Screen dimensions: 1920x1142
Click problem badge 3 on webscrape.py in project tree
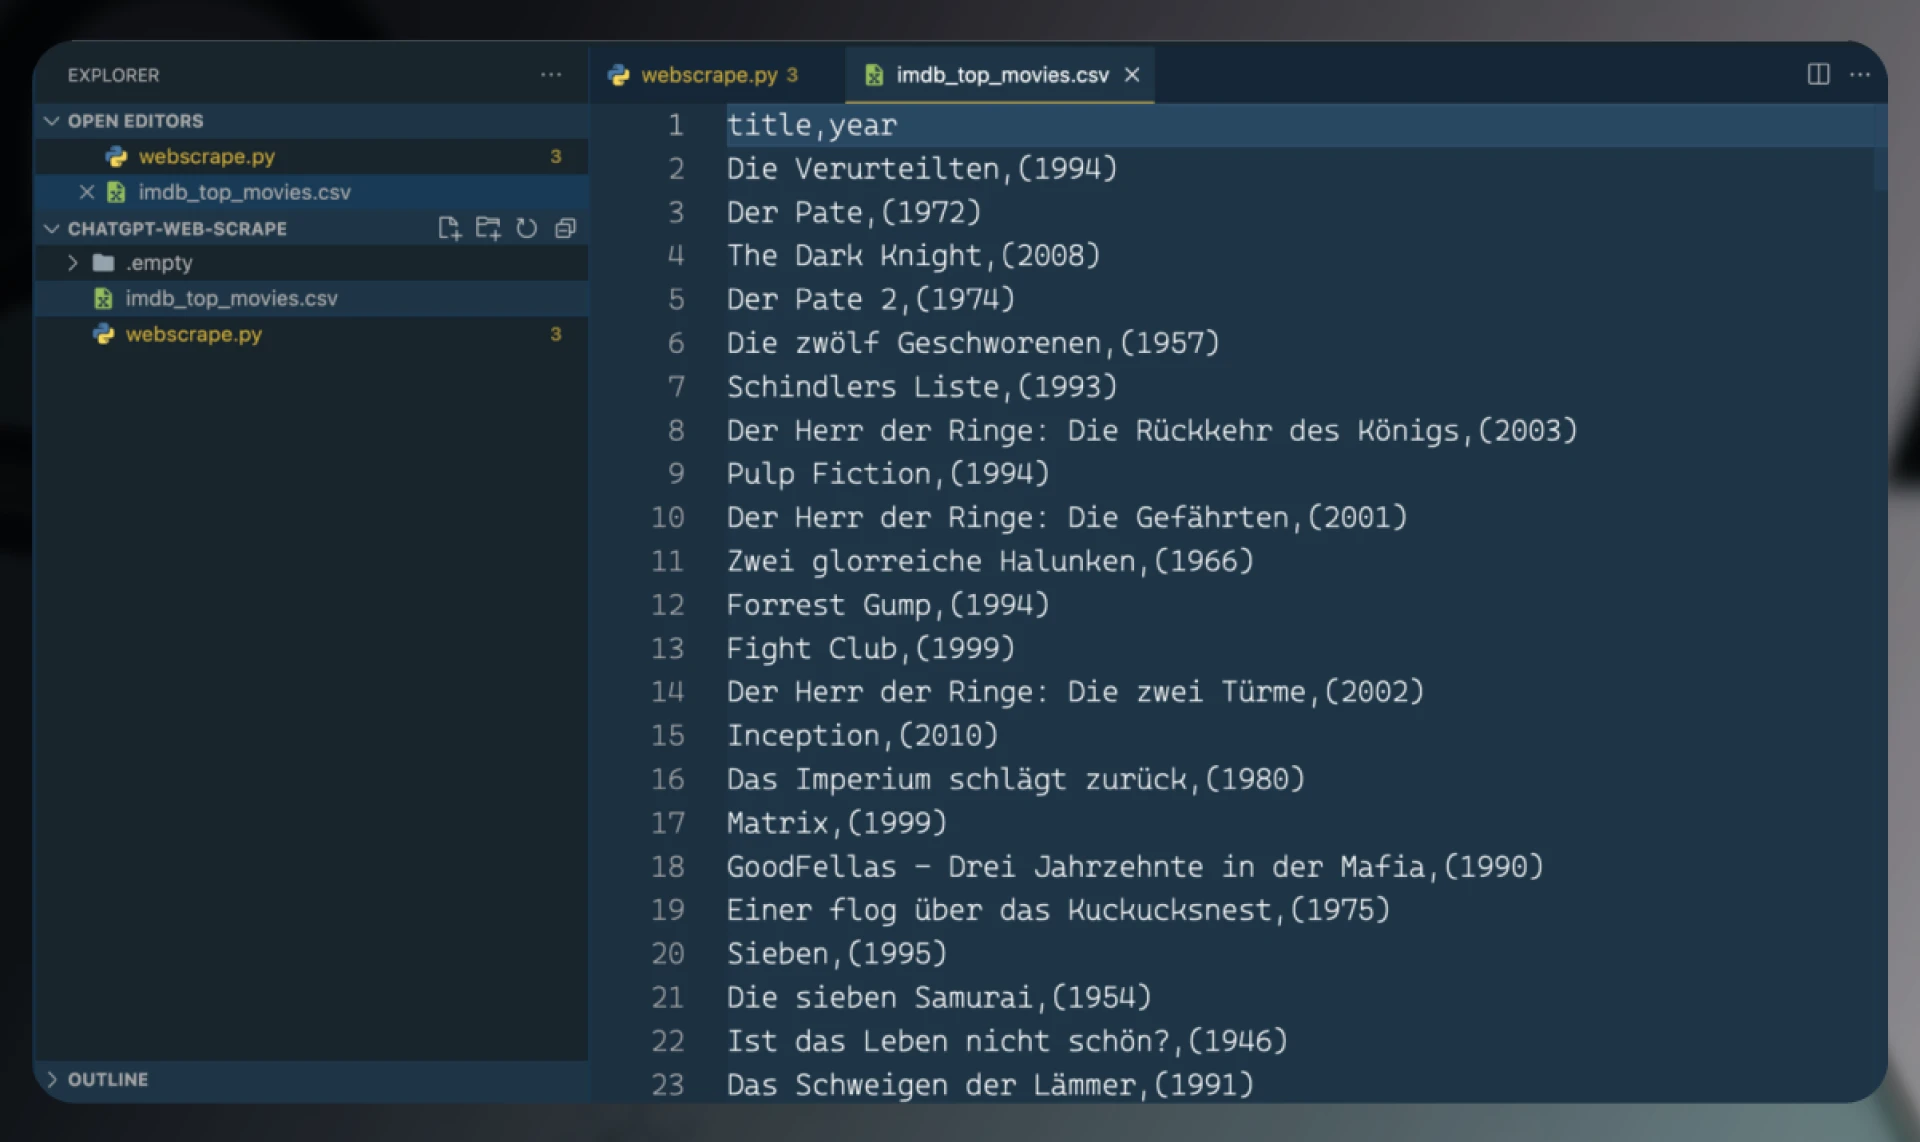point(556,334)
